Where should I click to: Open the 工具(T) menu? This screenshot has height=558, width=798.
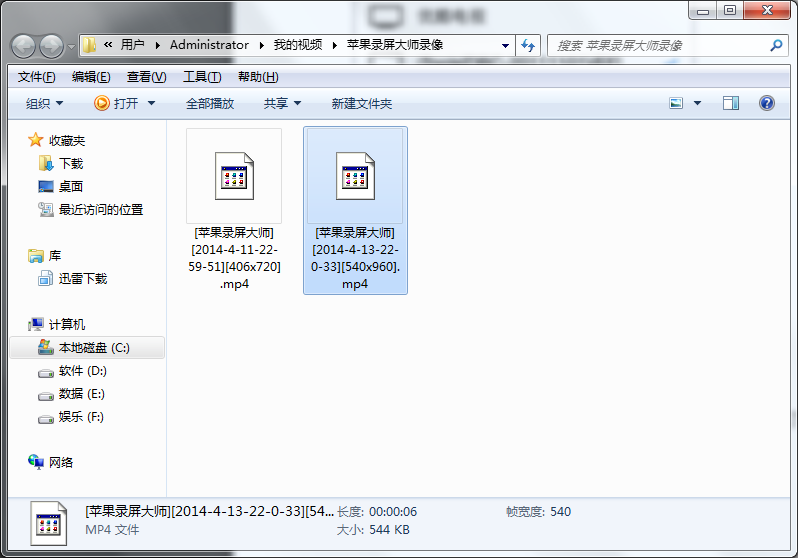[202, 77]
